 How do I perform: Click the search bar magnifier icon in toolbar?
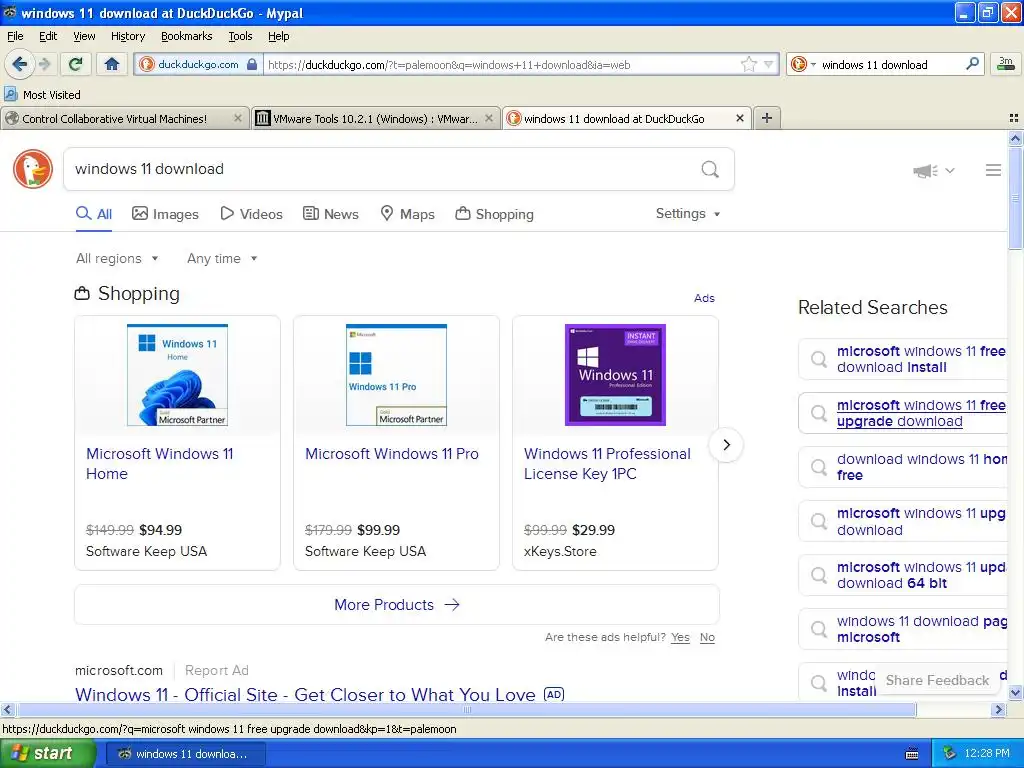coord(972,64)
